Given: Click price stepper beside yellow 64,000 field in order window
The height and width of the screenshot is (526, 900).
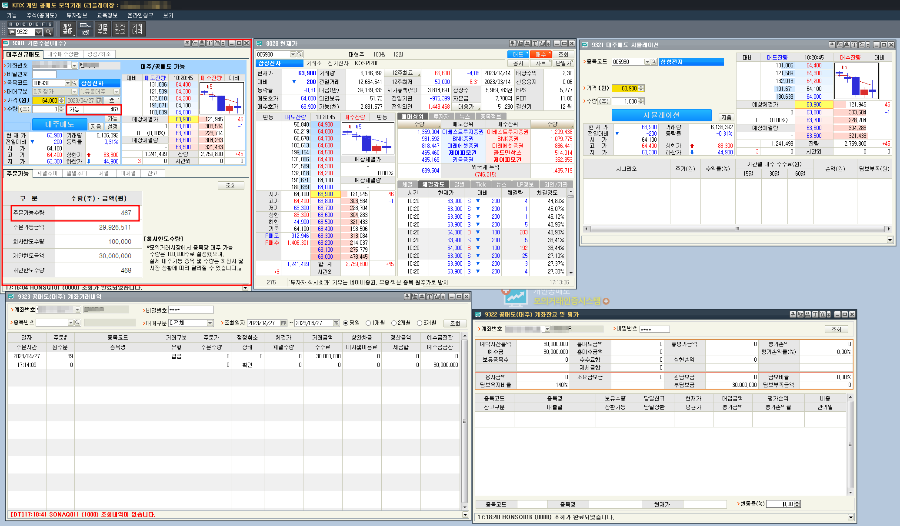Looking at the screenshot, I should pos(62,100).
